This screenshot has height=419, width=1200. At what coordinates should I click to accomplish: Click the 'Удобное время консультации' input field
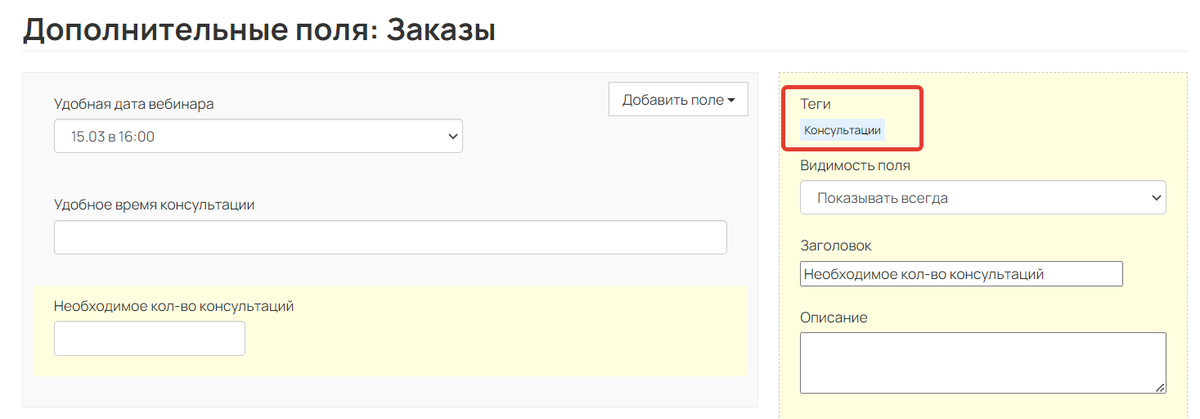390,238
